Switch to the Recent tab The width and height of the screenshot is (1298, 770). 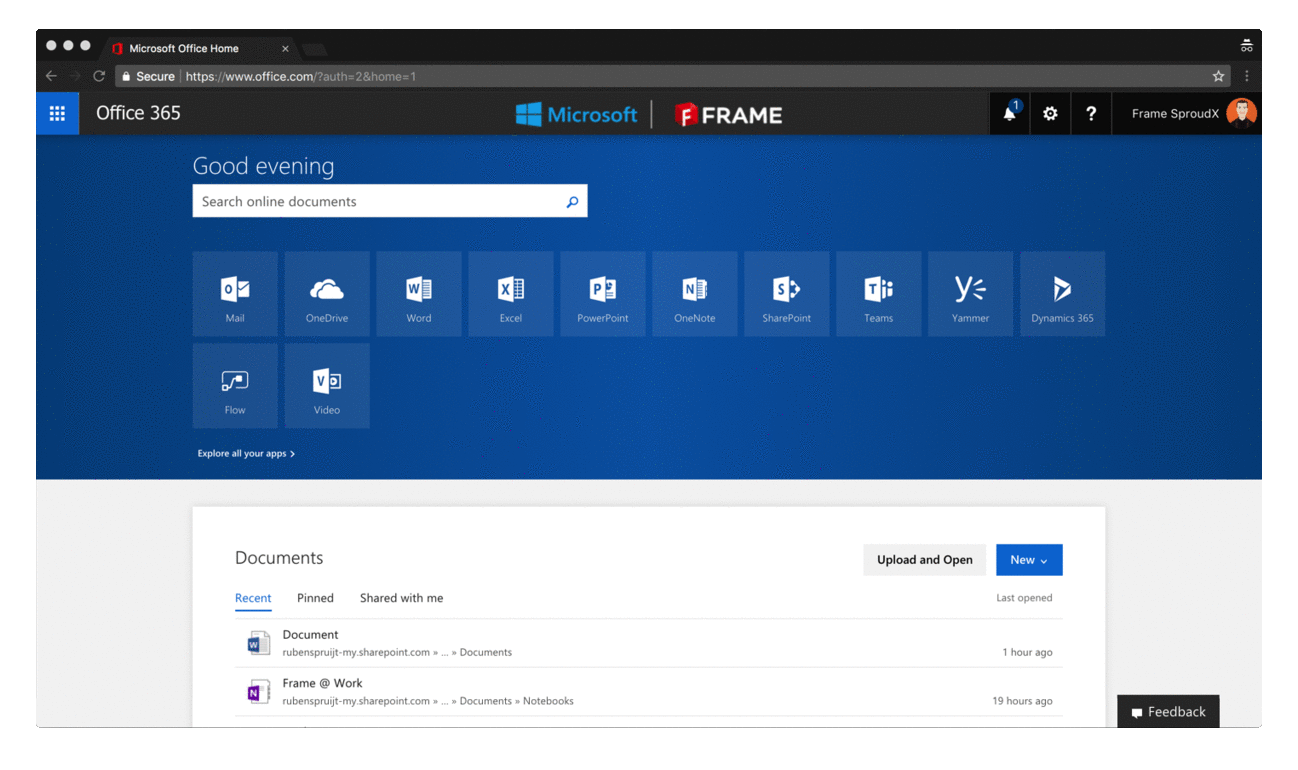253,598
